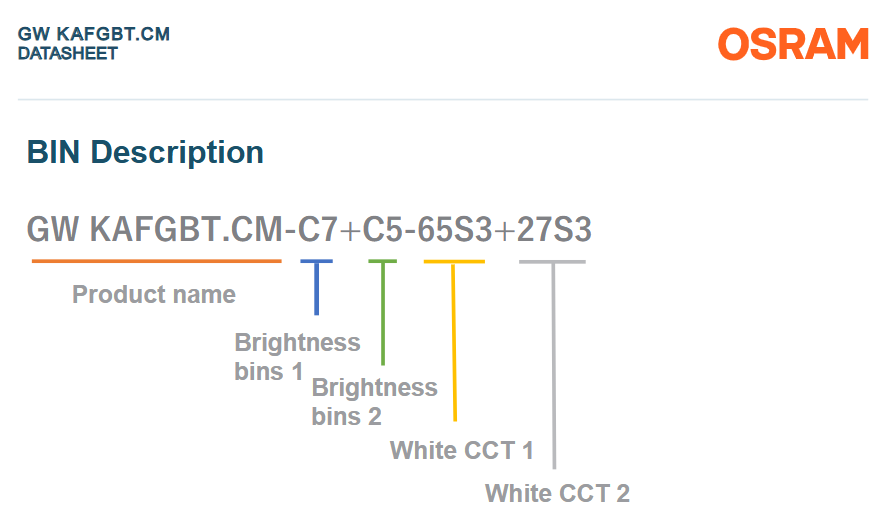Click the C5 segment in the code

383,229
